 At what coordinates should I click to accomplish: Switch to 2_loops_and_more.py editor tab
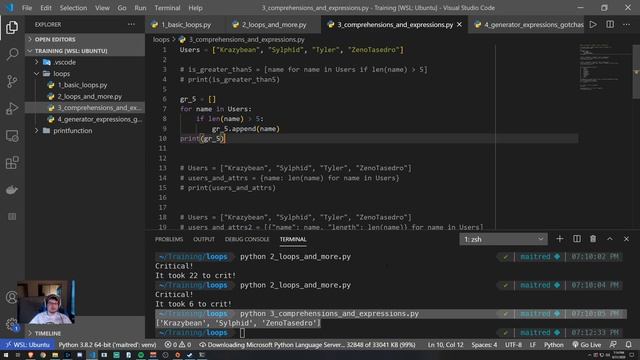tap(273, 24)
